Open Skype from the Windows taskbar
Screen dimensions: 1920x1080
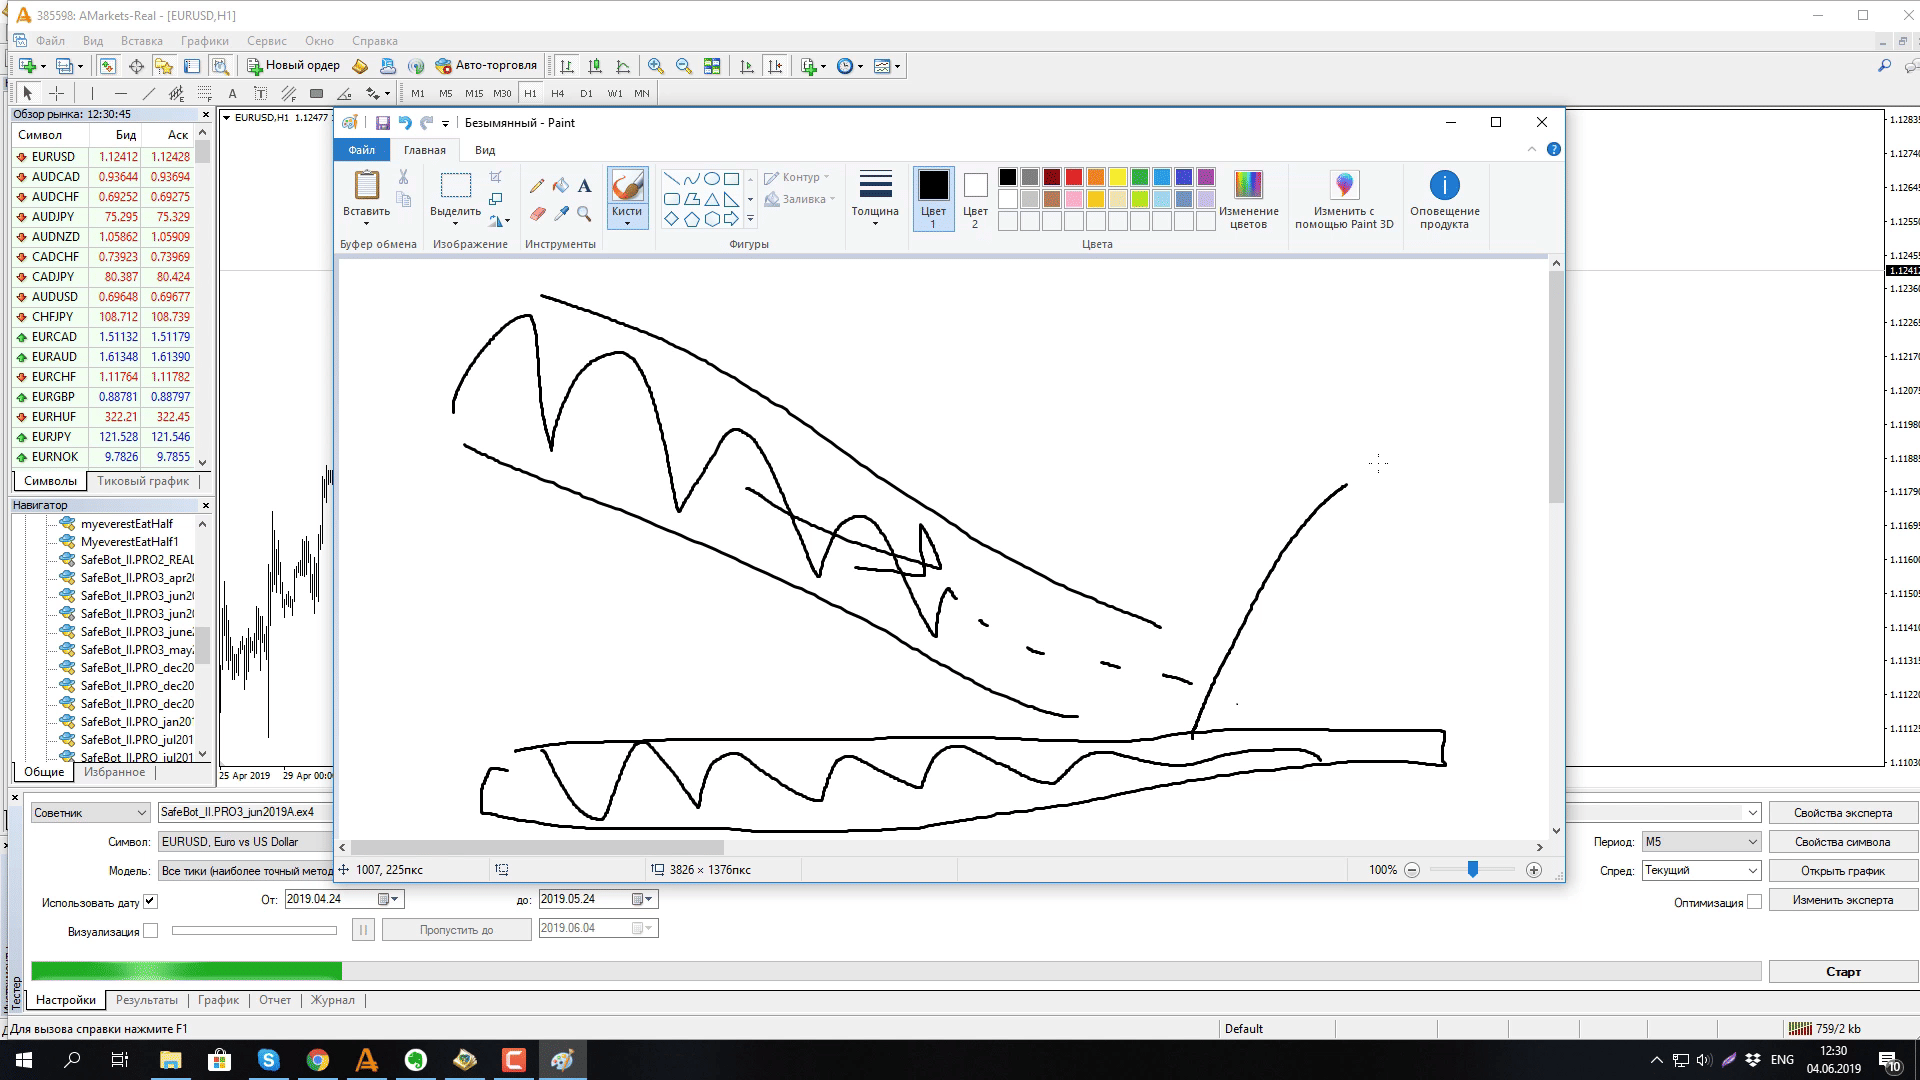269,1060
